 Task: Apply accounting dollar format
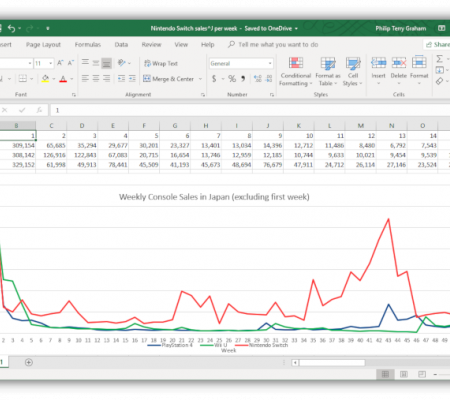click(214, 79)
